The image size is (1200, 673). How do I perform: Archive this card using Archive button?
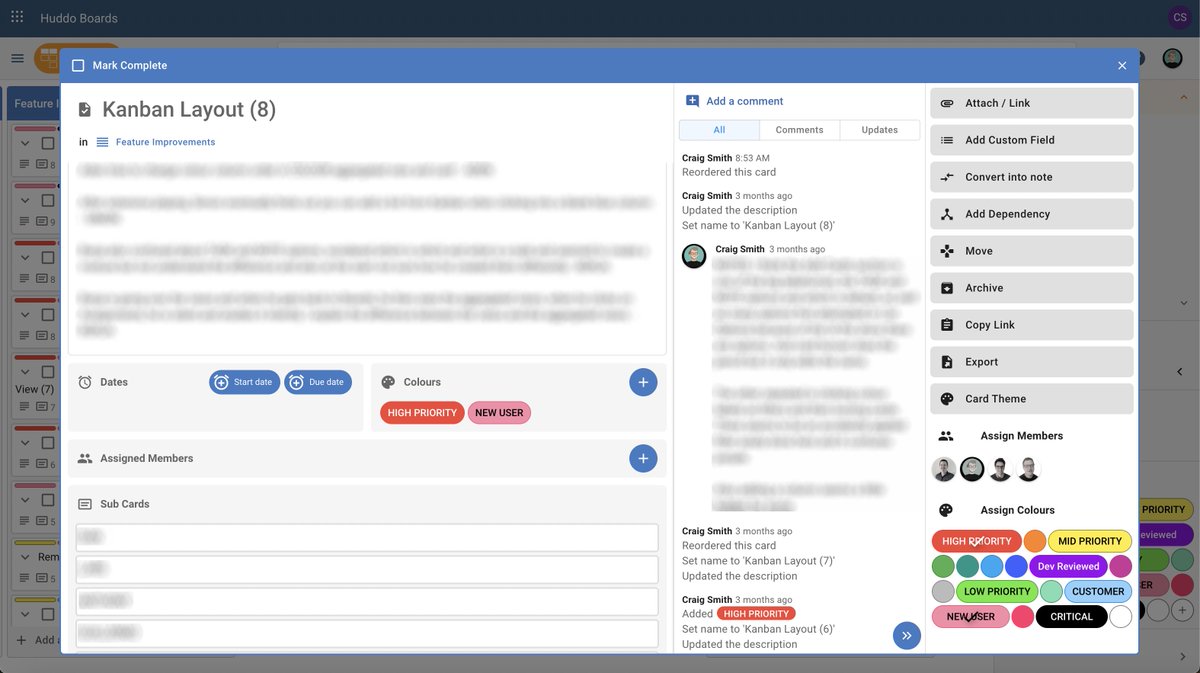[1032, 288]
